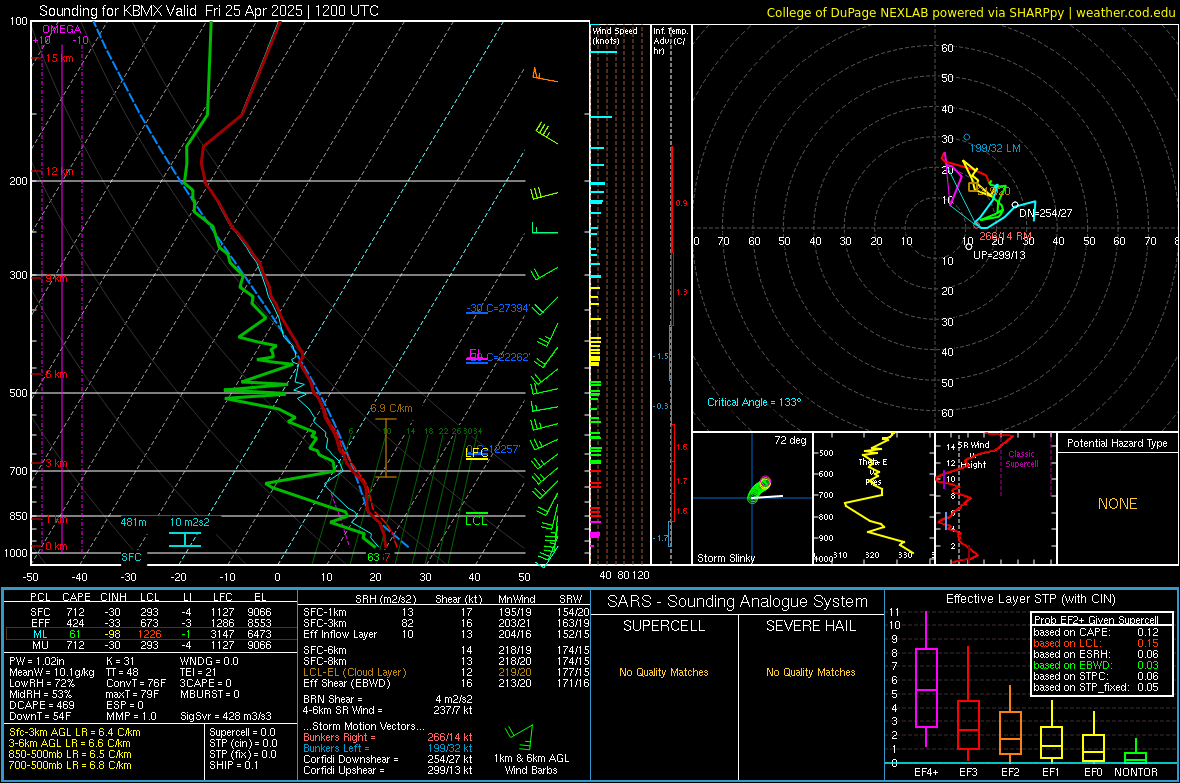Click the 'PW = 1.02in' value
1180x783 pixels.
[37, 660]
